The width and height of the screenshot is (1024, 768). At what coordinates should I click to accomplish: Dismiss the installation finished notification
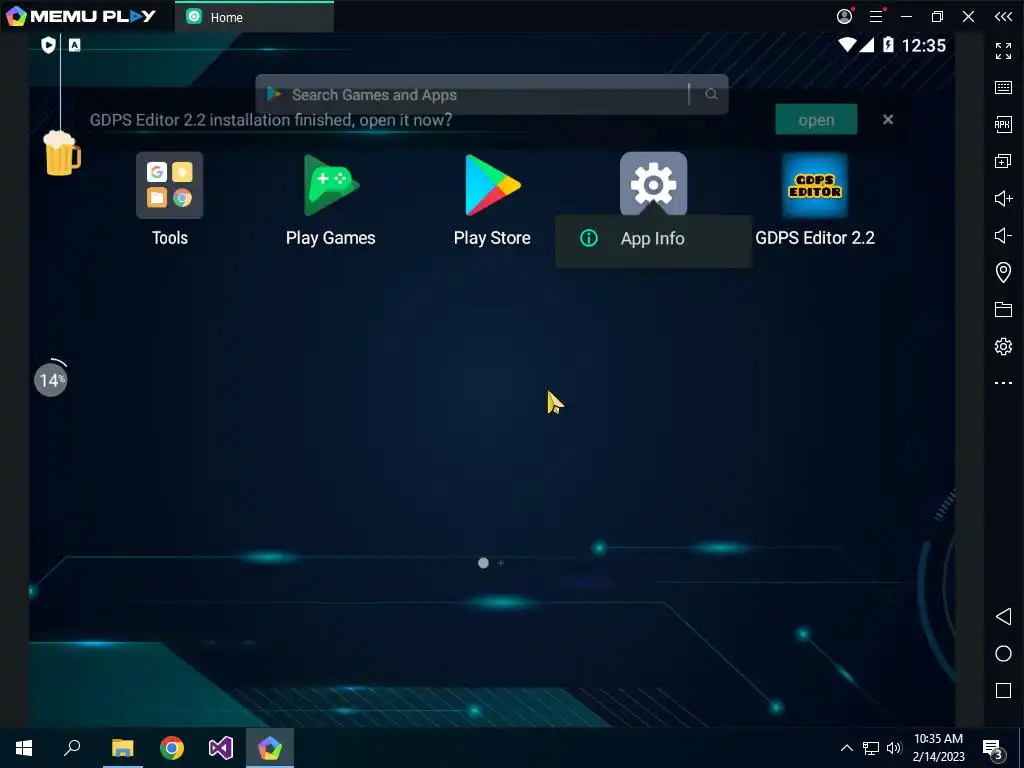[888, 120]
